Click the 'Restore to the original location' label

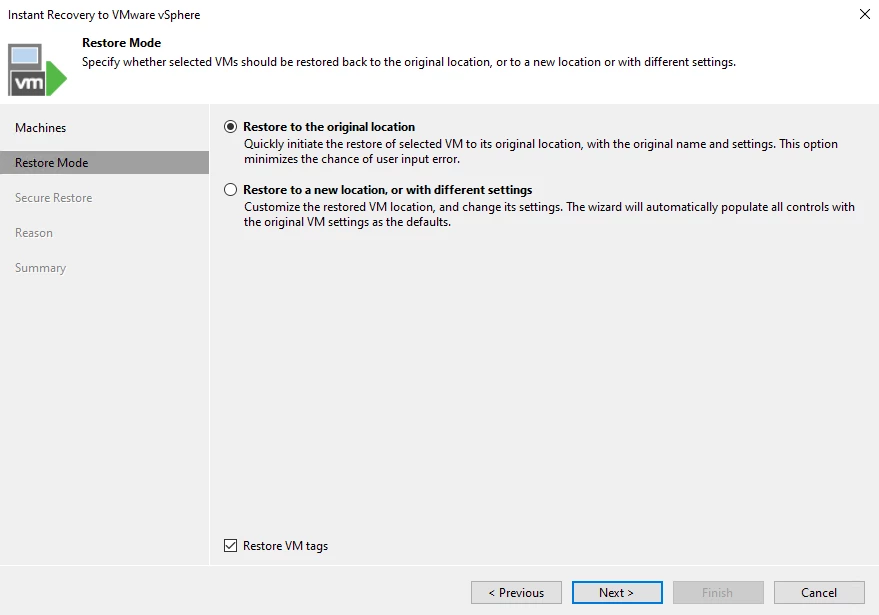coord(329,127)
